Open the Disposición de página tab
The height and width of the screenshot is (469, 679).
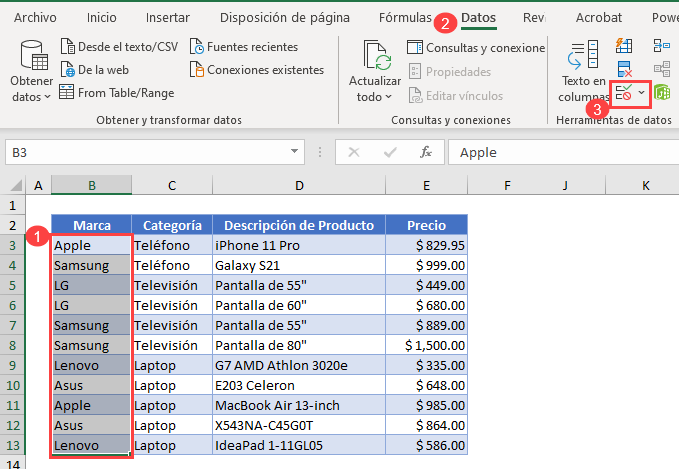[x=285, y=18]
